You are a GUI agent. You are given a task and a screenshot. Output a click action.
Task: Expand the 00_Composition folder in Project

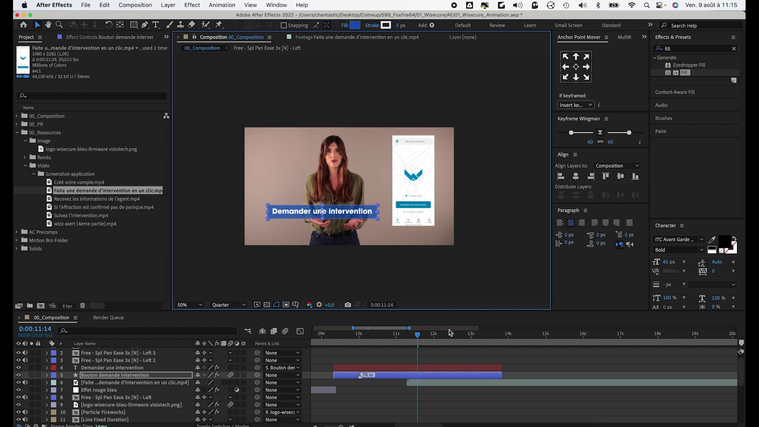[x=17, y=116]
